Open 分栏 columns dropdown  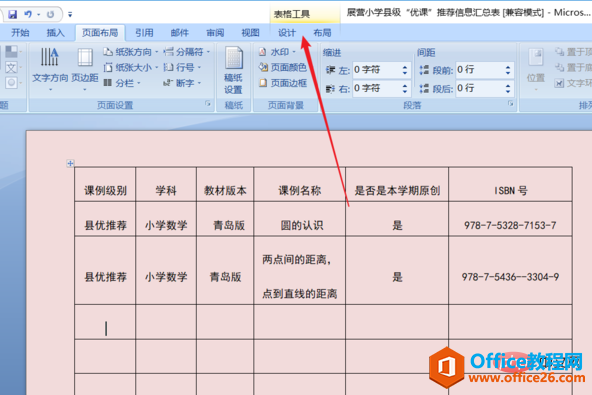coord(122,83)
